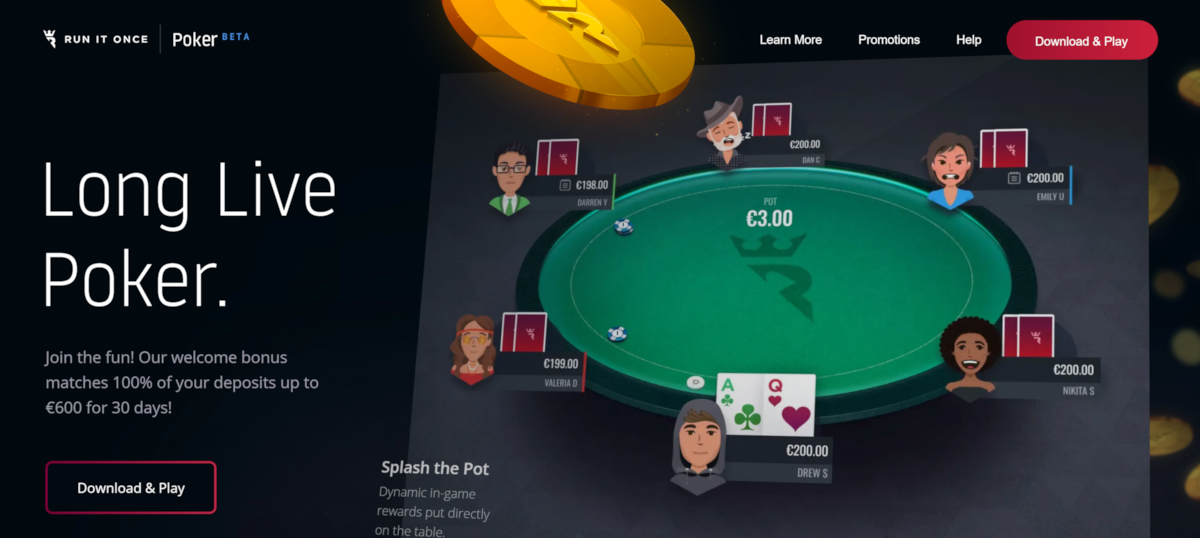This screenshot has width=1200, height=538.
Task: Click the Run It Once crown logo
Action: pyautogui.click(x=50, y=39)
